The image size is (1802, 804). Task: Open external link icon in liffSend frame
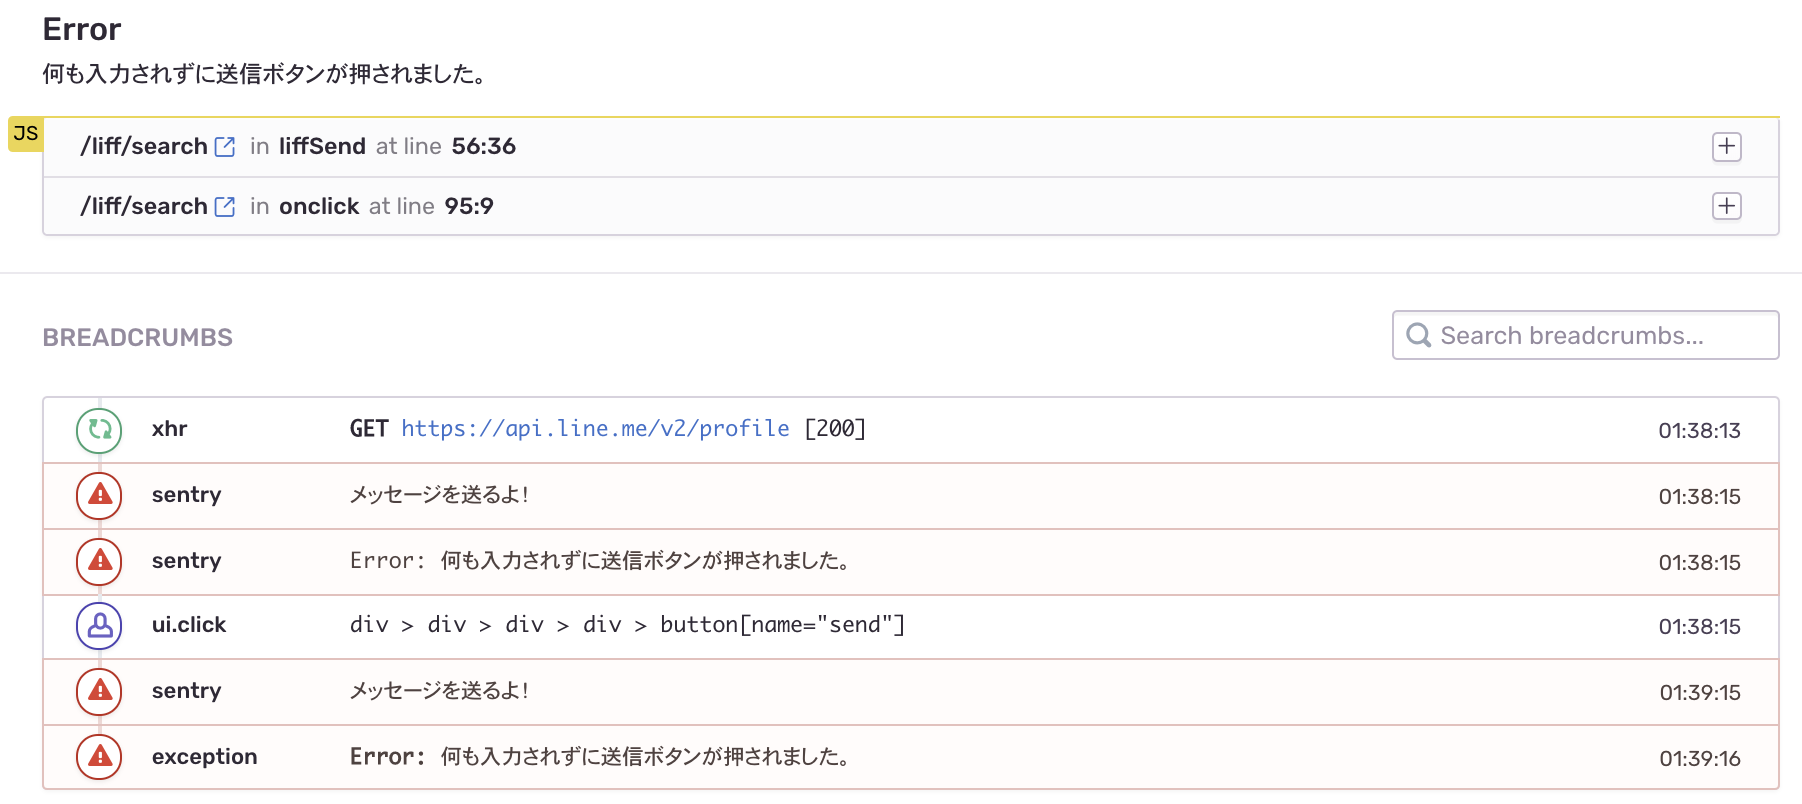225,147
